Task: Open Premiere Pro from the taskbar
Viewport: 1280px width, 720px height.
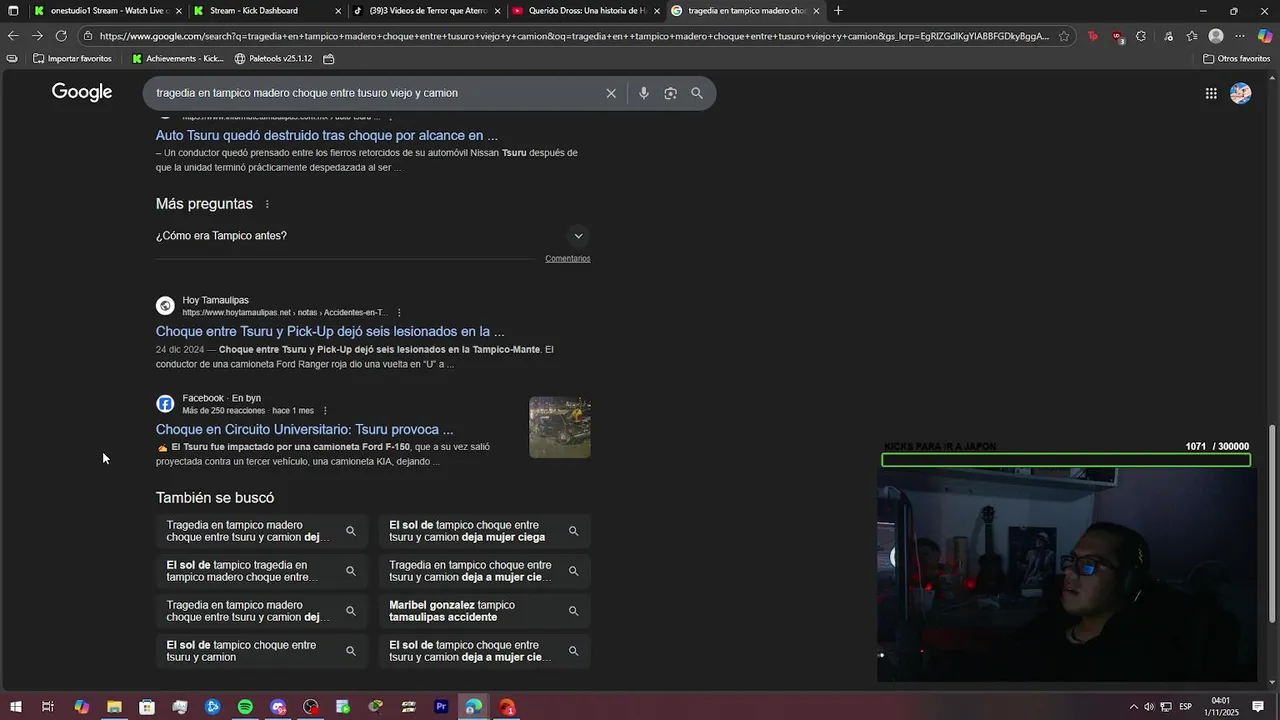Action: [441, 707]
